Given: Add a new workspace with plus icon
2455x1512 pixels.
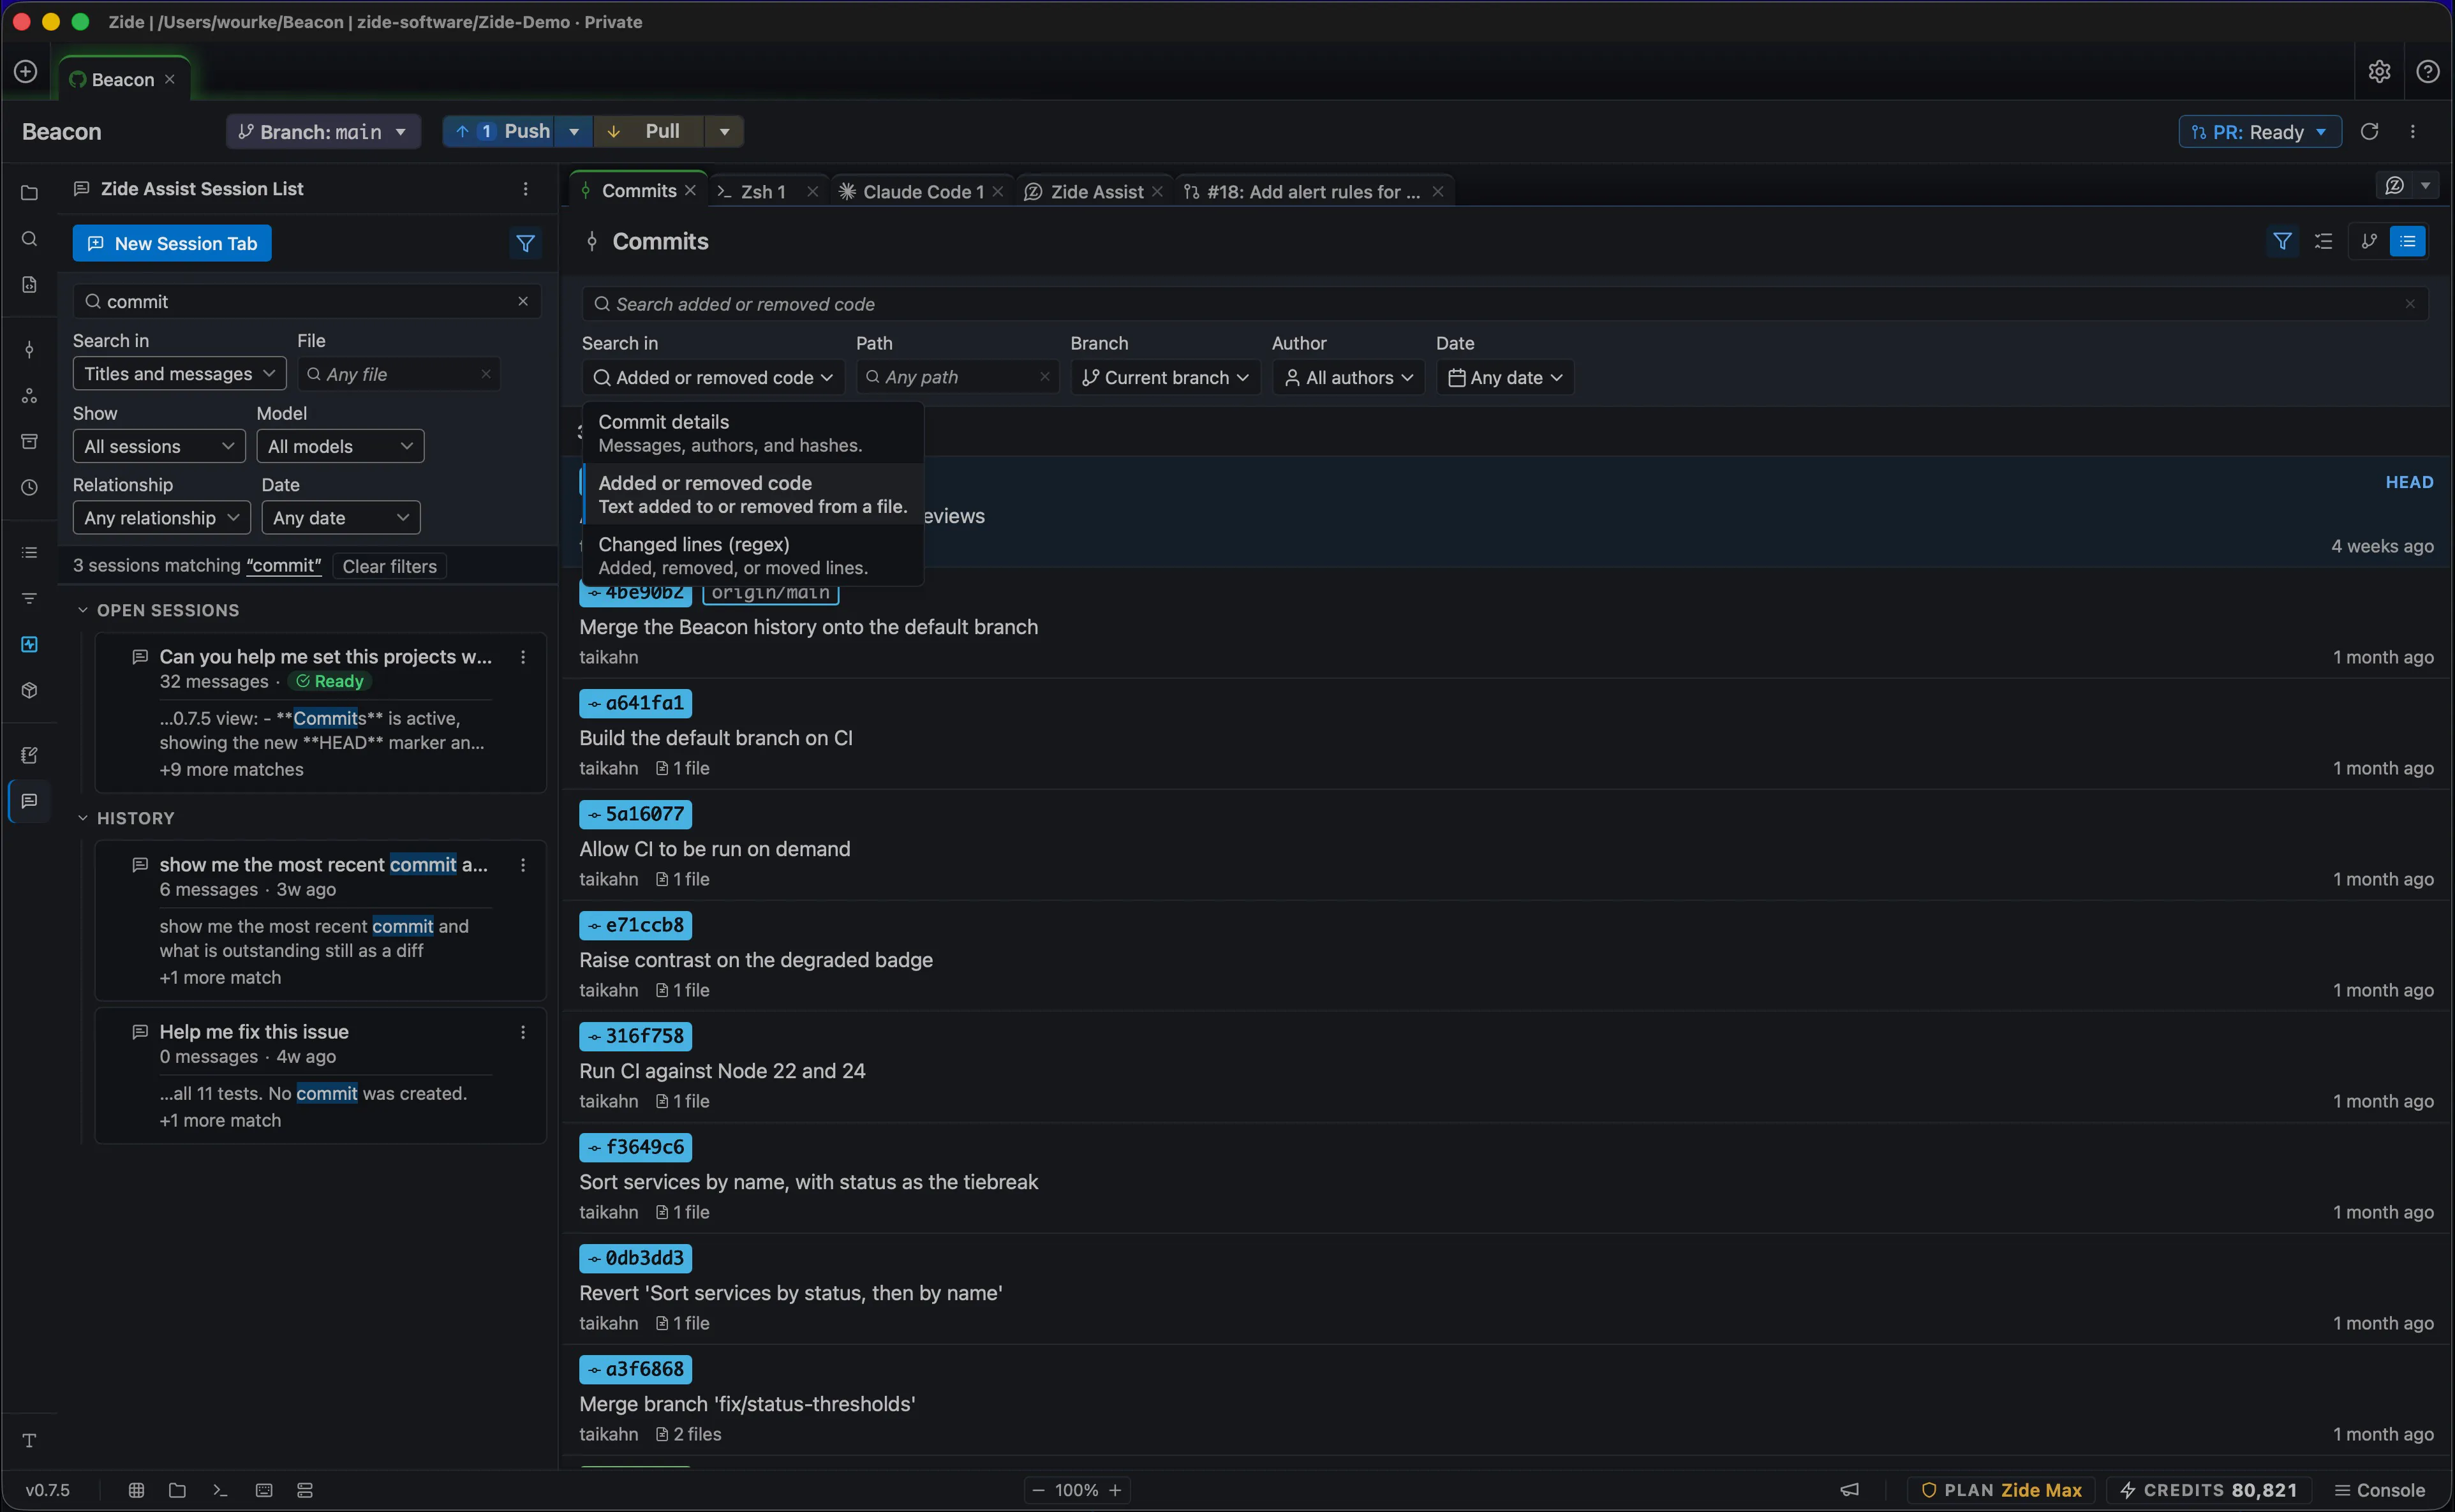Looking at the screenshot, I should (x=26, y=72).
